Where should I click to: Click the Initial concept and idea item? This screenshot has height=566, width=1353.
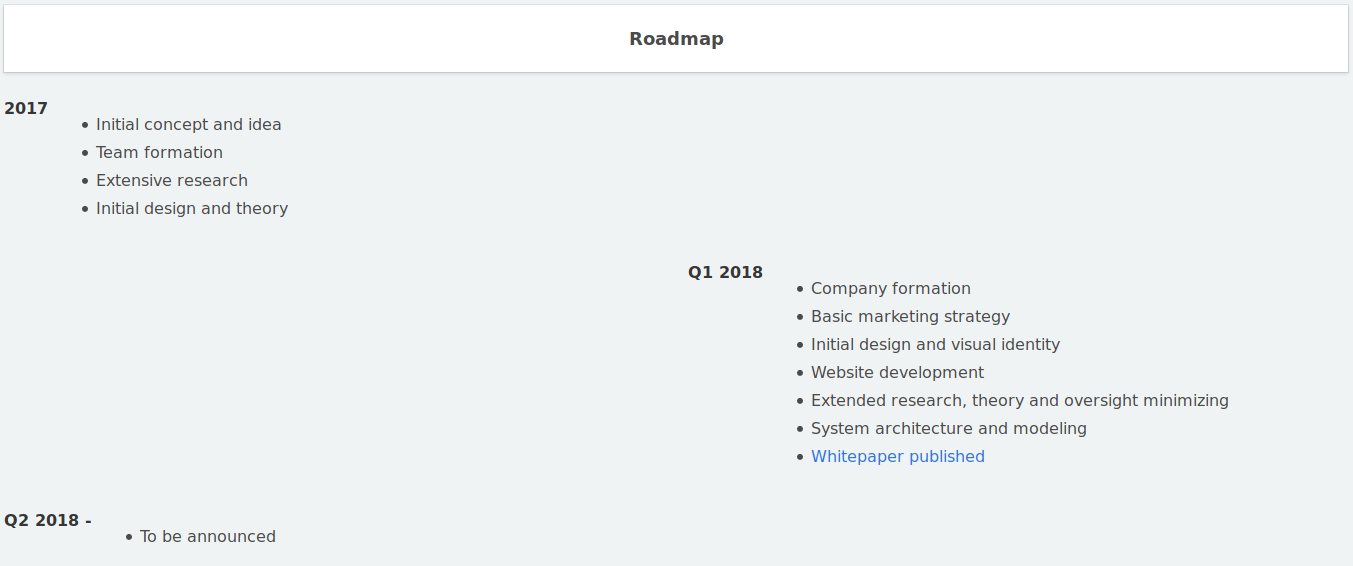pyautogui.click(x=189, y=124)
